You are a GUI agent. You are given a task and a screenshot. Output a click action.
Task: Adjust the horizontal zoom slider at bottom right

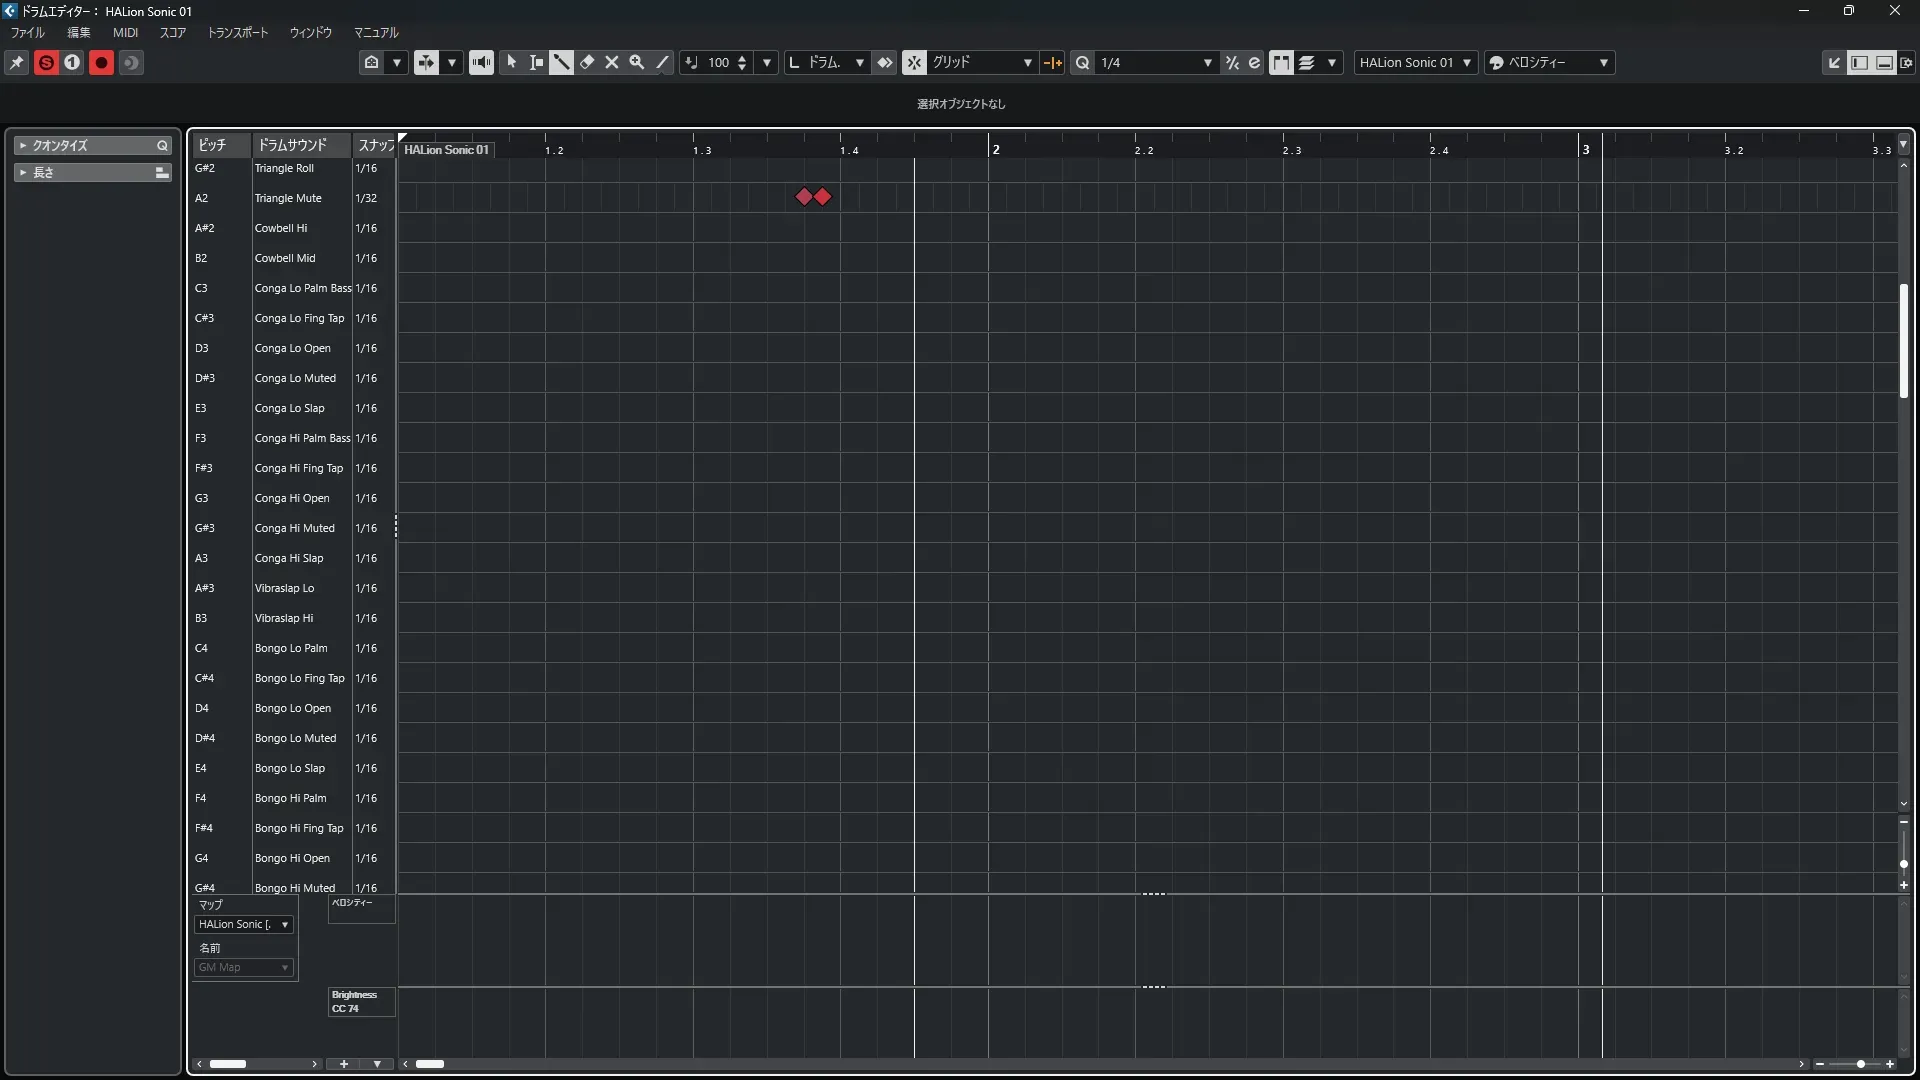pyautogui.click(x=1860, y=1064)
